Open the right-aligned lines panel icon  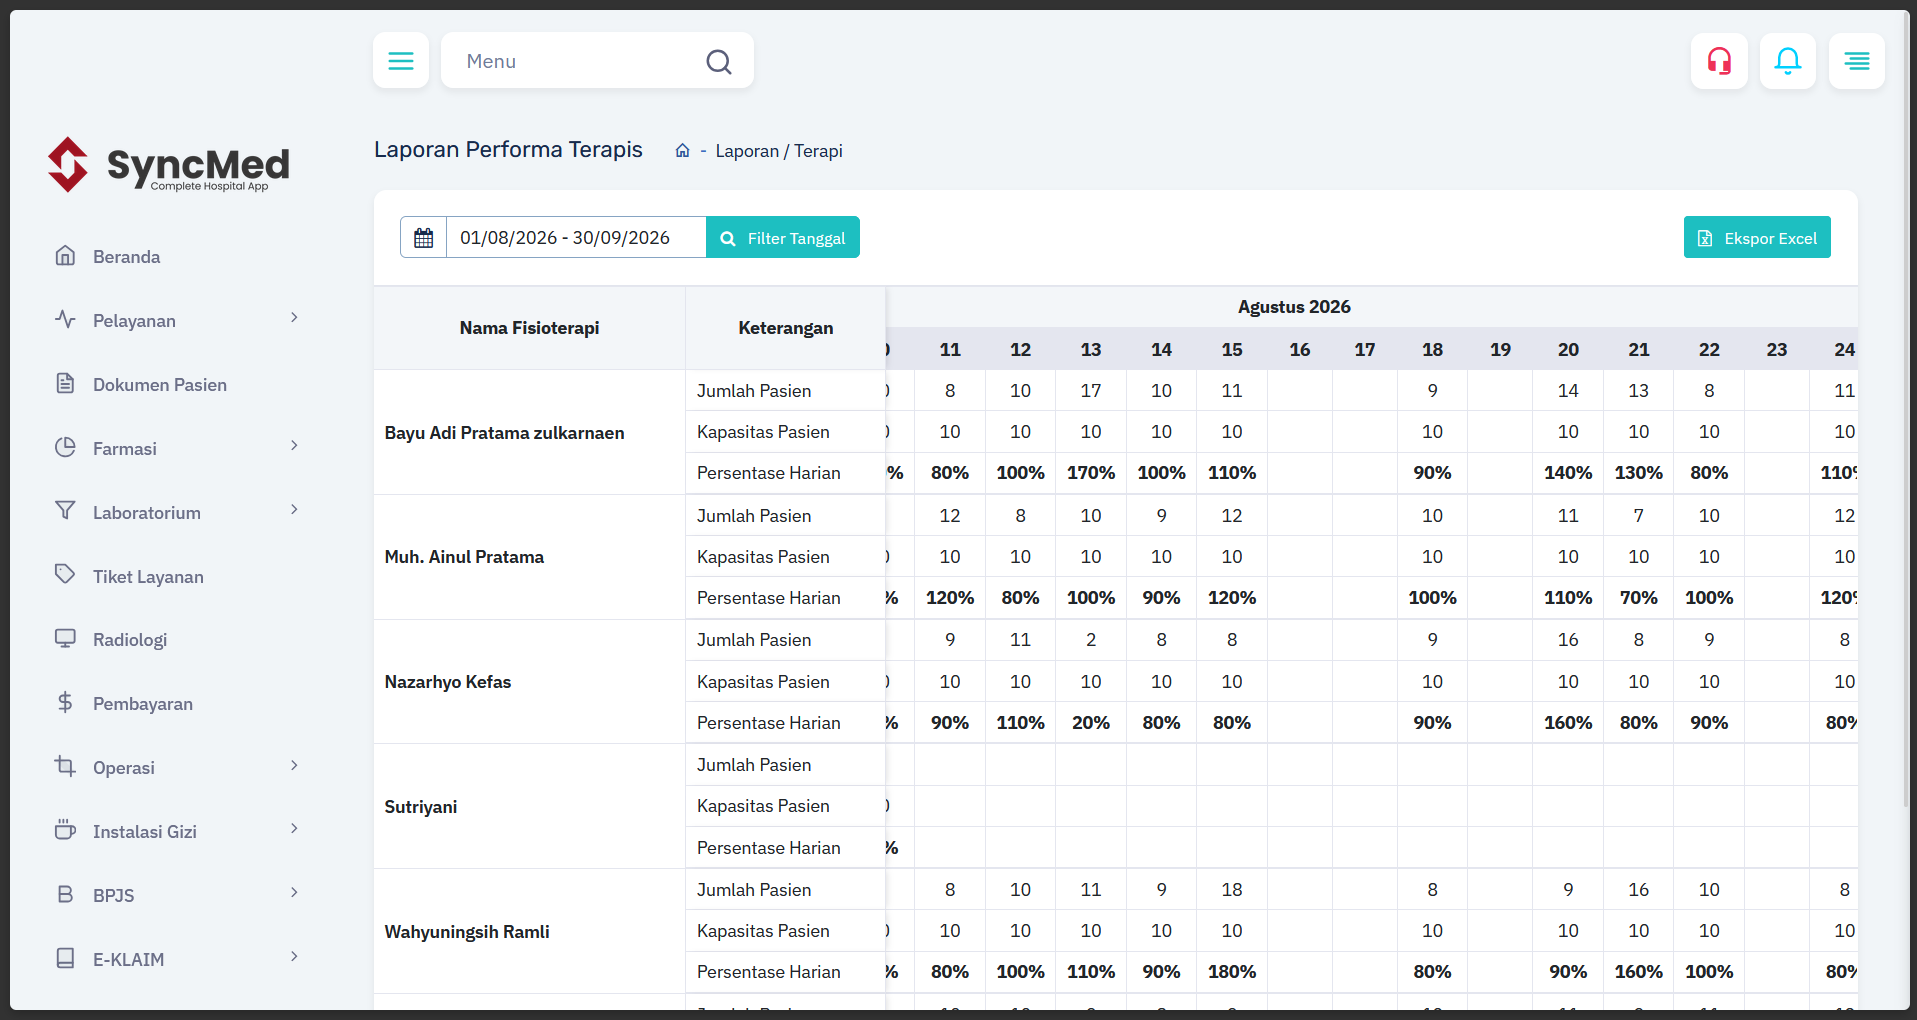tap(1857, 61)
